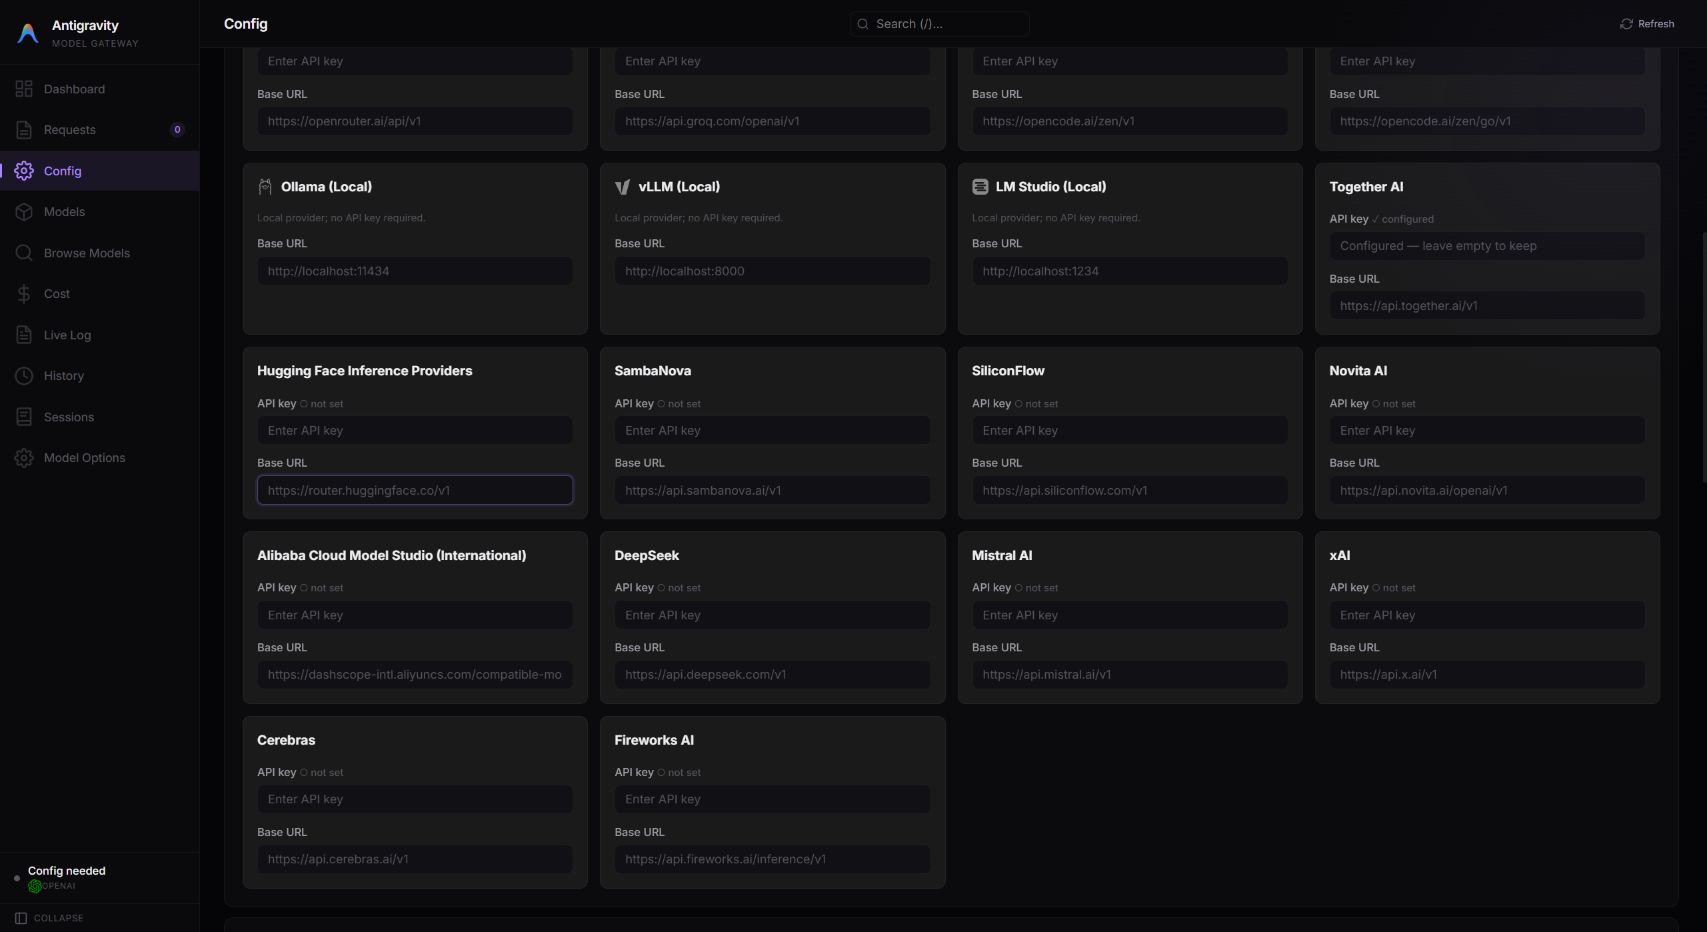Go to the Requests page

pyautogui.click(x=100, y=130)
